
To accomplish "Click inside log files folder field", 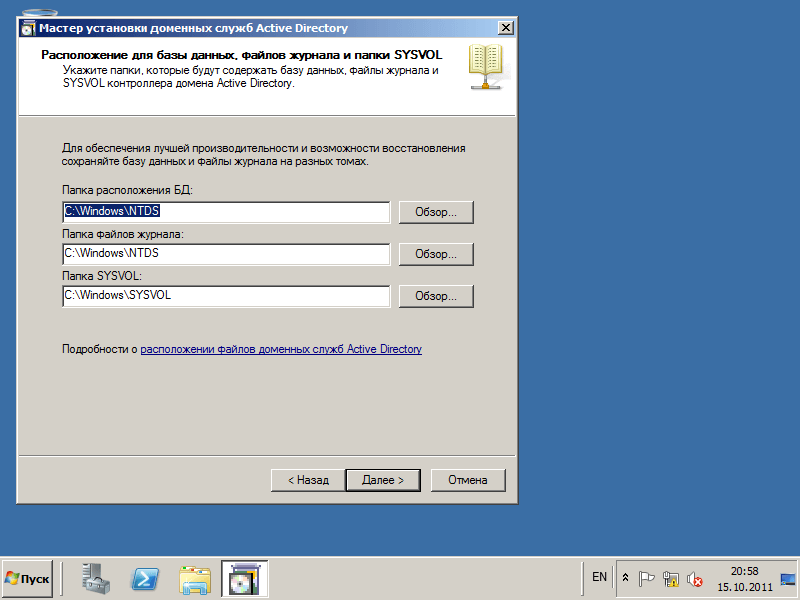I will (226, 254).
